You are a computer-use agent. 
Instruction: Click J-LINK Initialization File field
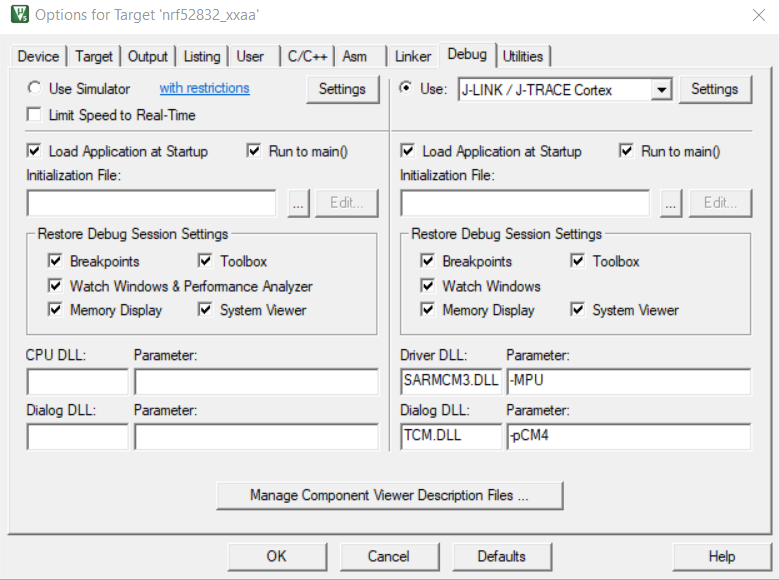point(525,203)
